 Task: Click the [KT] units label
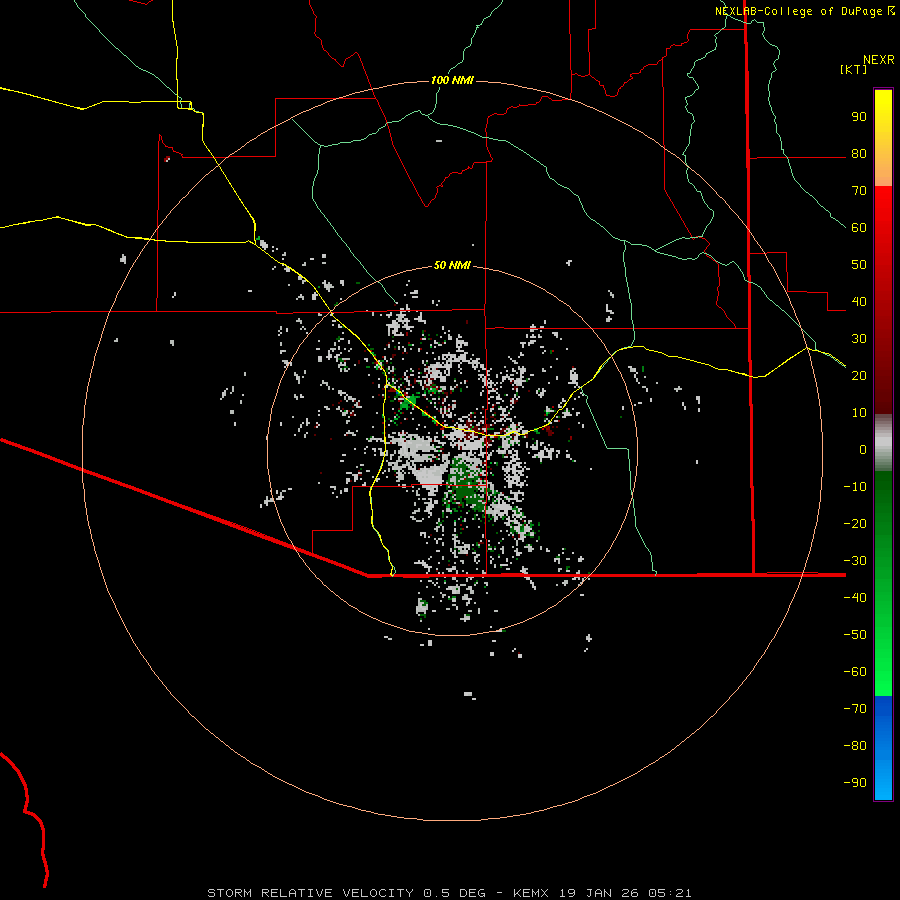(x=853, y=69)
